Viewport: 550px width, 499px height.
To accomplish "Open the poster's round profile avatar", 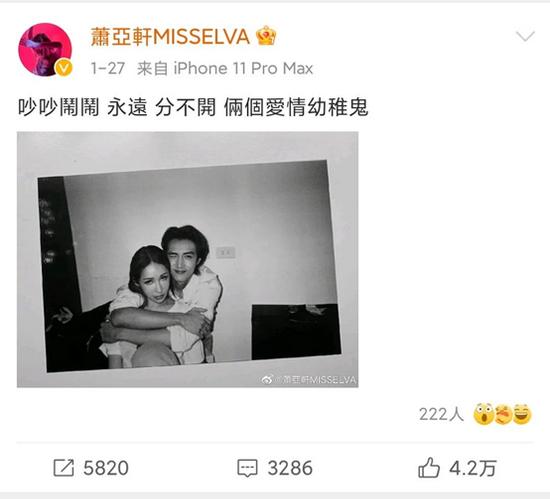I will coord(45,49).
